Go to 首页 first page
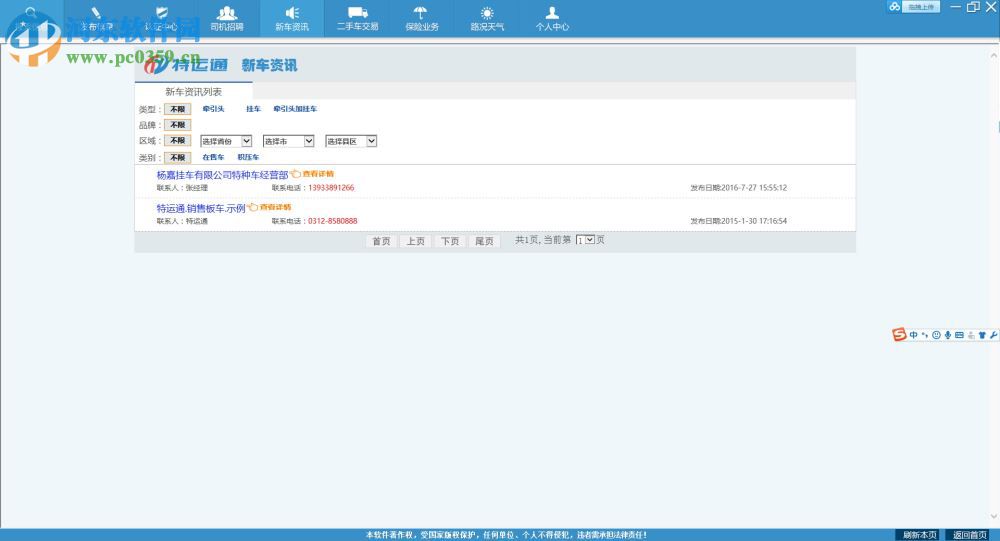The width and height of the screenshot is (1000, 541). point(381,241)
